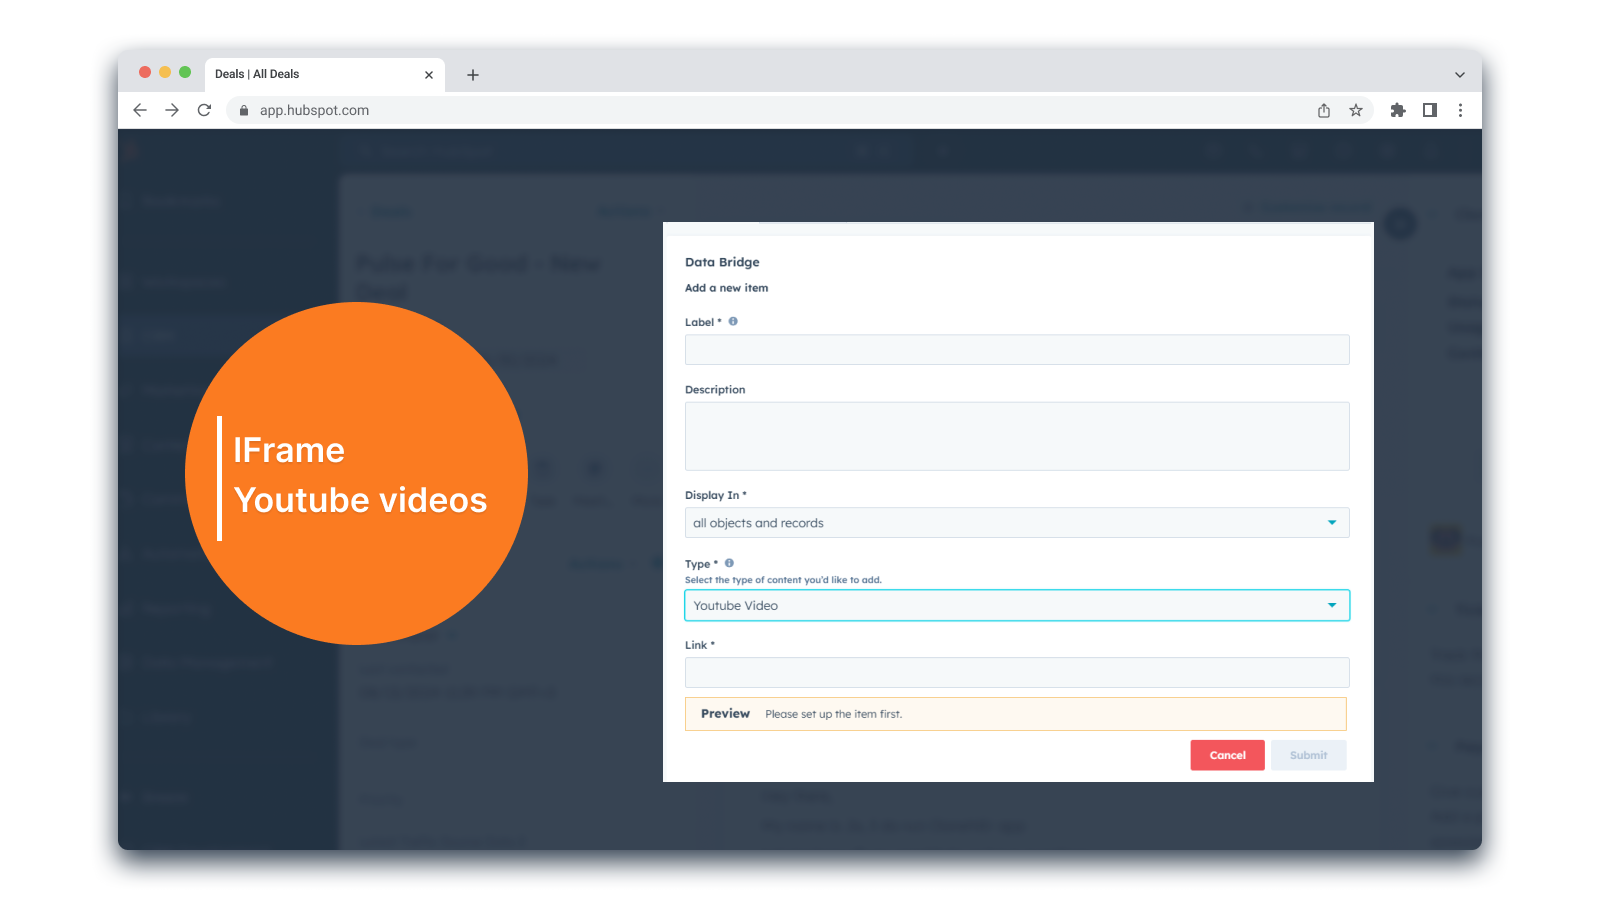Focus the Description text area

tap(1017, 436)
